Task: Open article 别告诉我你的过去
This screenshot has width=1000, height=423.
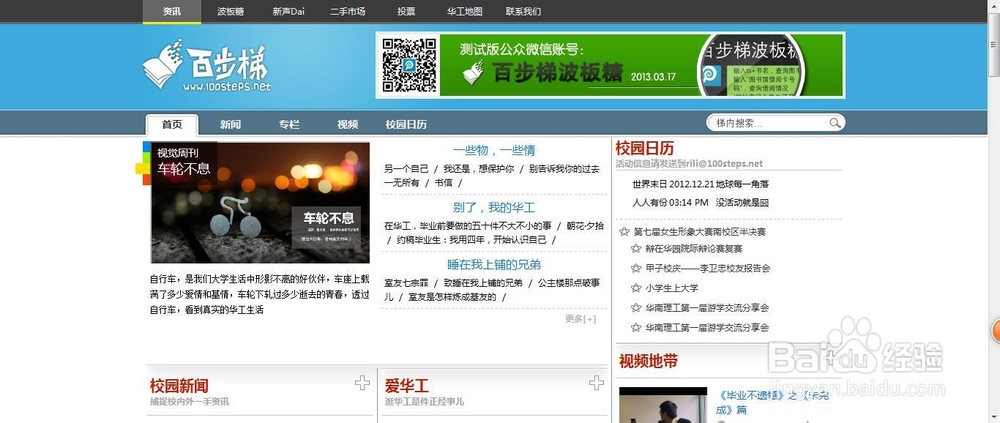Action: 564,169
